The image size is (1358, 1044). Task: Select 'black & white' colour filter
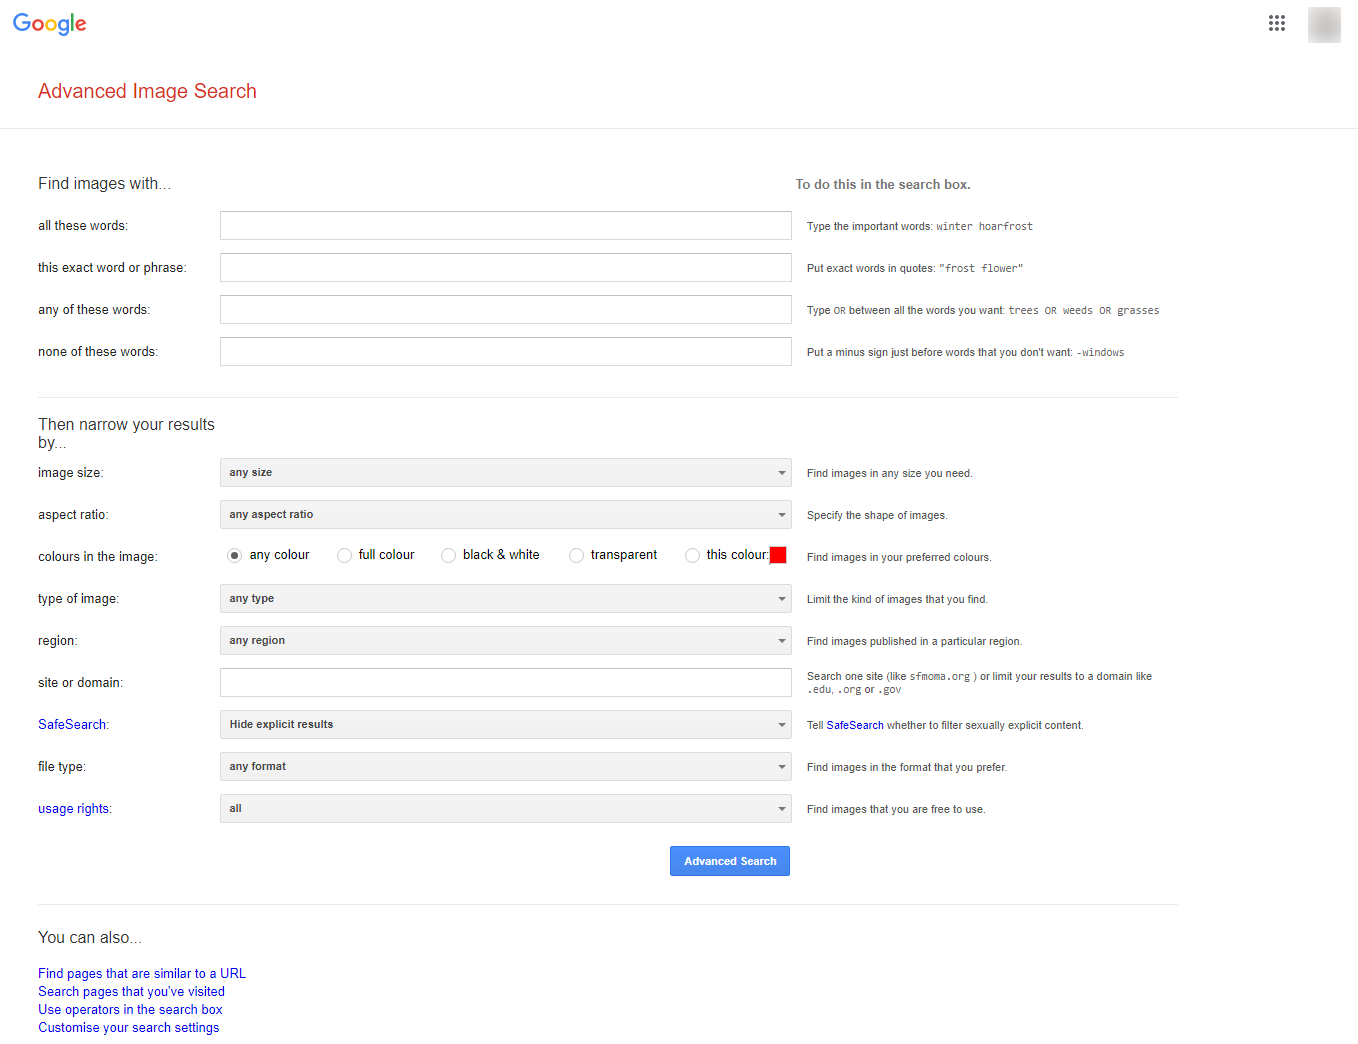[x=448, y=555]
